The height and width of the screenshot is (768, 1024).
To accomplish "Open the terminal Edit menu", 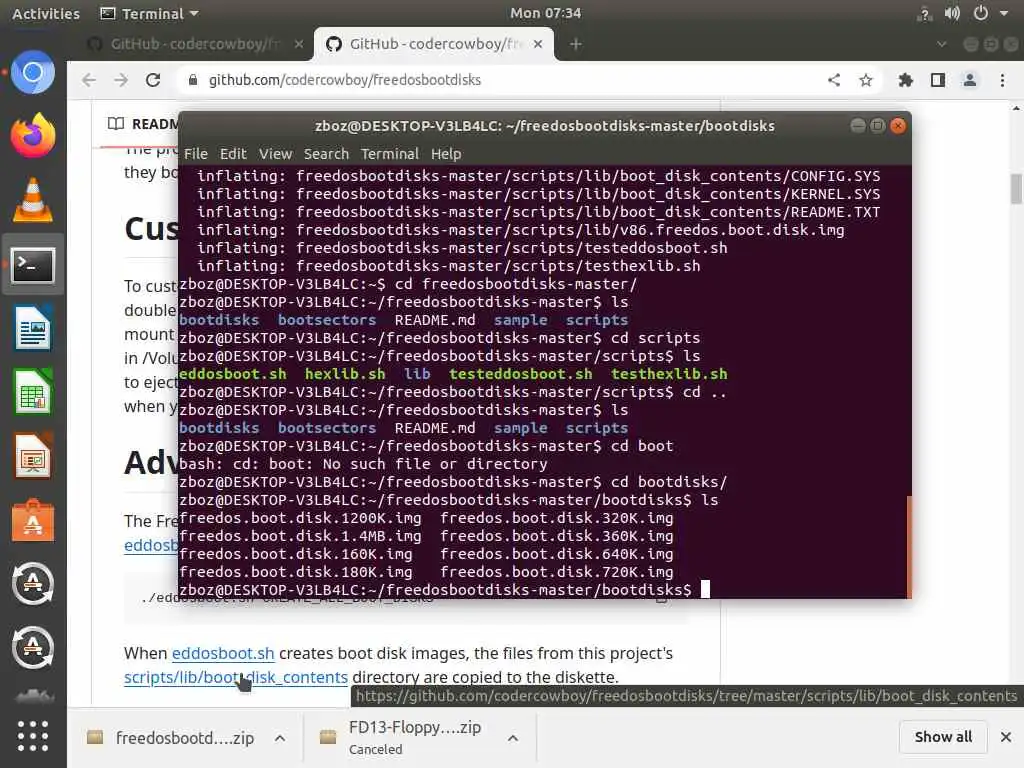I will point(233,153).
